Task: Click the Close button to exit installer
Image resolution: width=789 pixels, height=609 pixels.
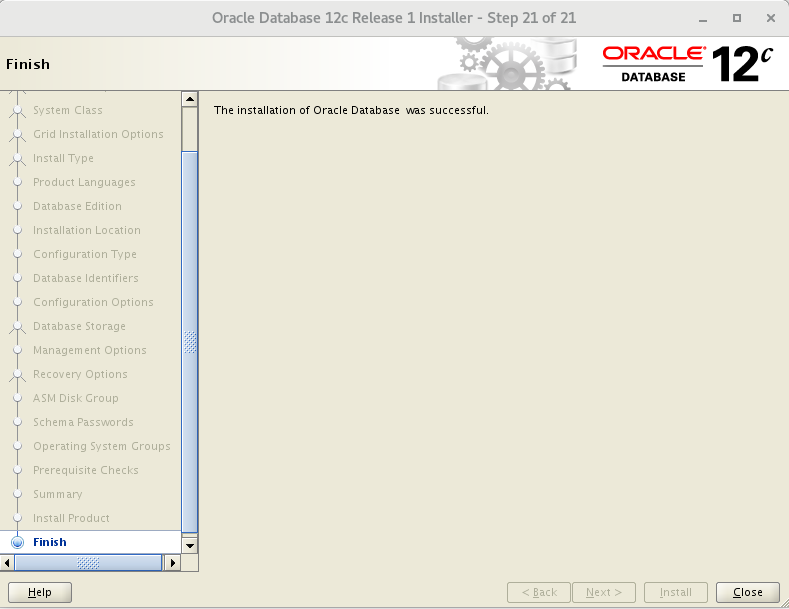Action: click(747, 592)
